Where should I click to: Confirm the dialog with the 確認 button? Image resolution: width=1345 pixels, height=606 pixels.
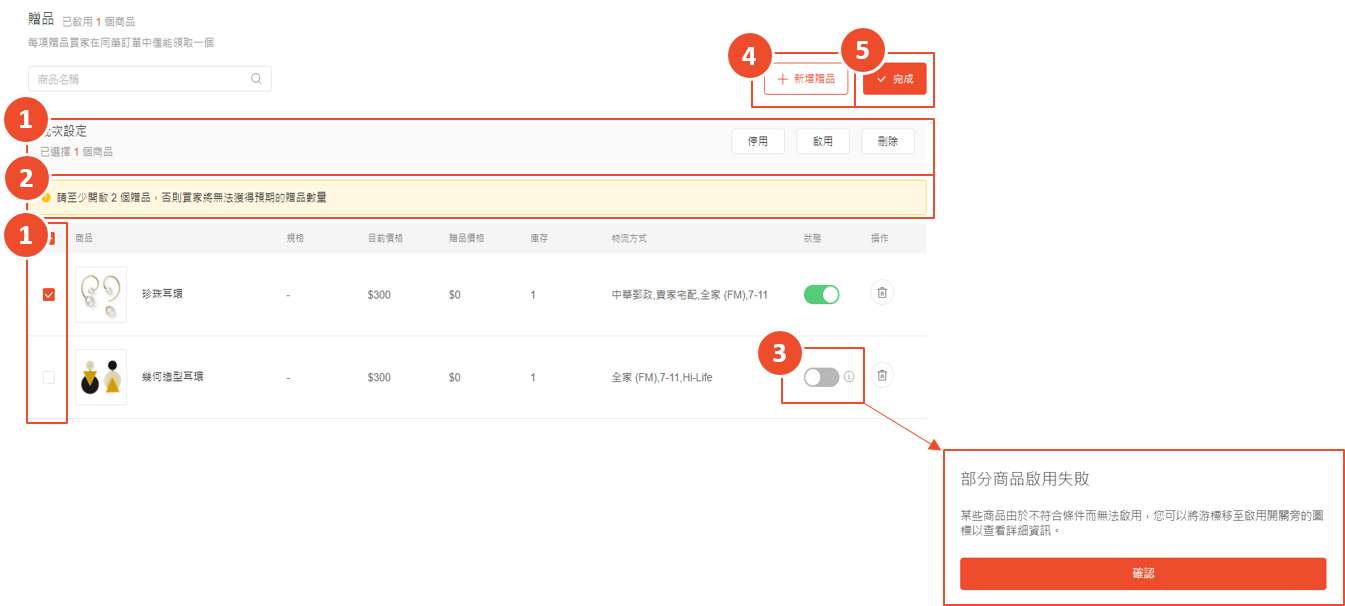(1142, 574)
